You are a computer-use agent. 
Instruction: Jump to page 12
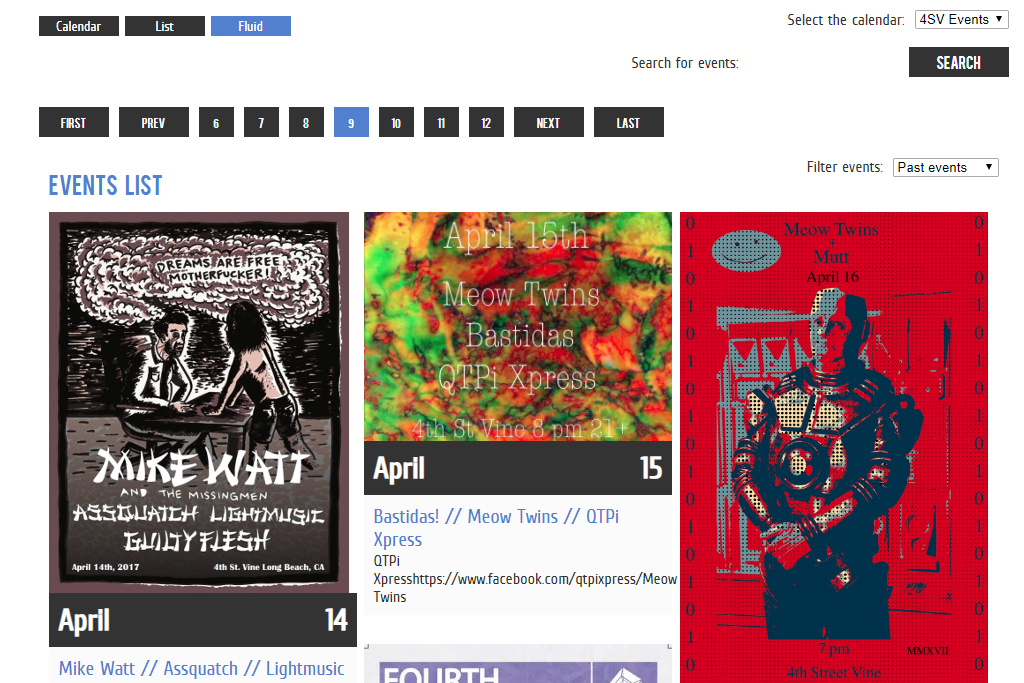point(487,122)
